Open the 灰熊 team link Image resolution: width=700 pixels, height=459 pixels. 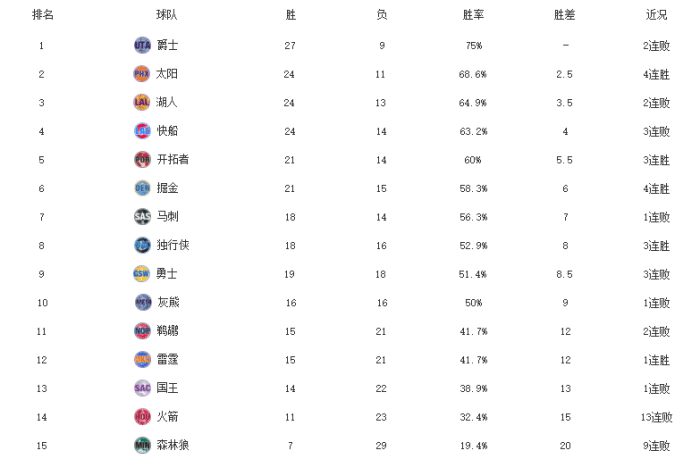[167, 302]
